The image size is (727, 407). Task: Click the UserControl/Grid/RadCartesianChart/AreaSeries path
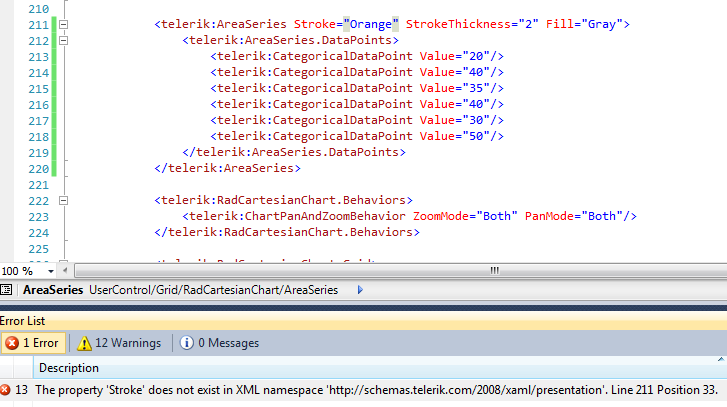coord(214,290)
